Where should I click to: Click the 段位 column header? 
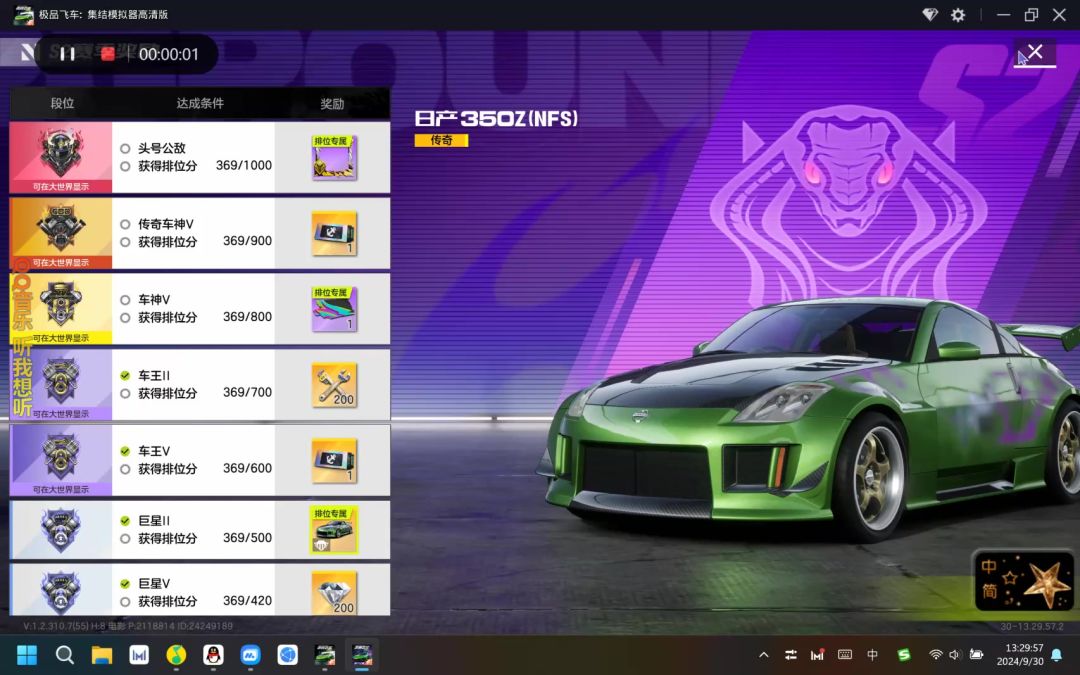(62, 103)
